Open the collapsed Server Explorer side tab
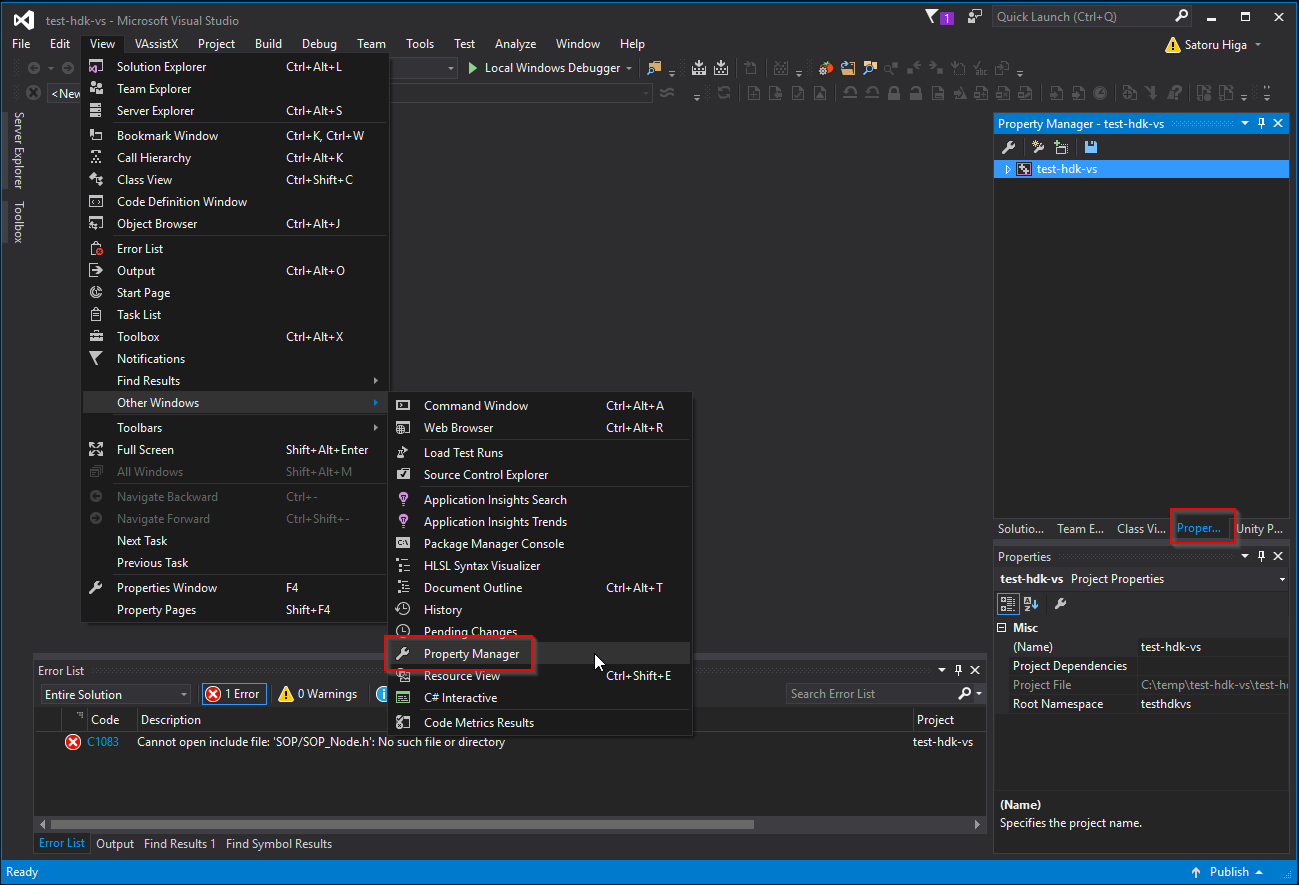1299x885 pixels. (x=18, y=150)
